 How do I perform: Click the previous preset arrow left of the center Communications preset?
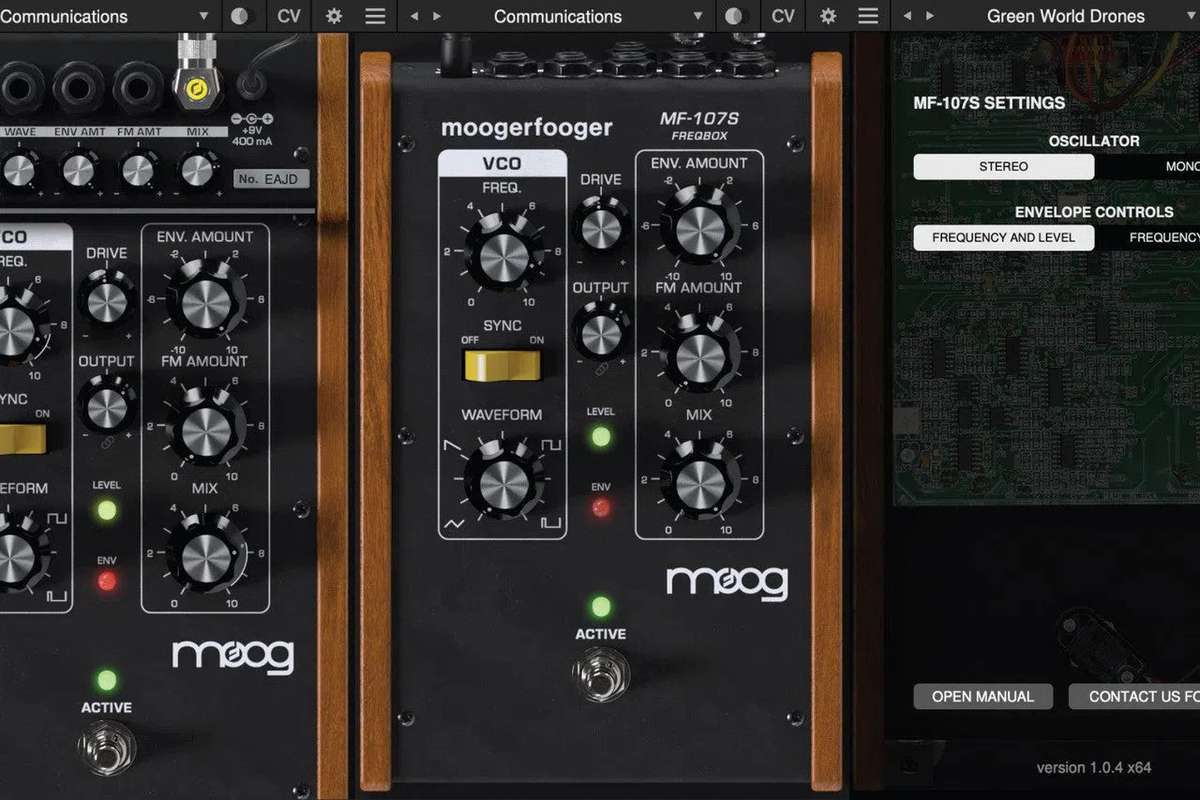point(415,16)
